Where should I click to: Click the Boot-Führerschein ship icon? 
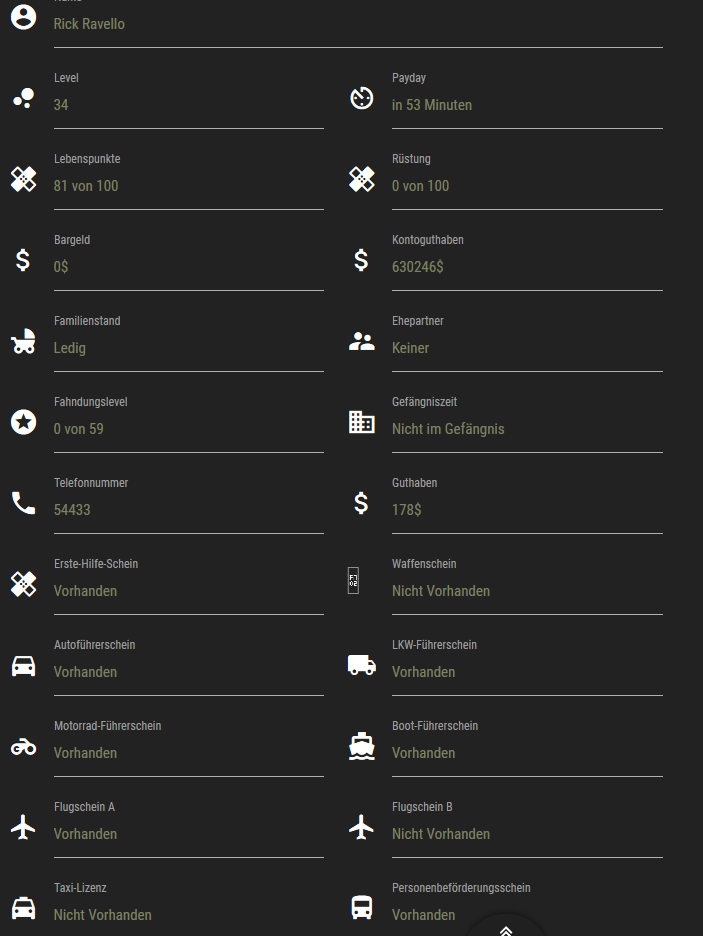(x=361, y=746)
